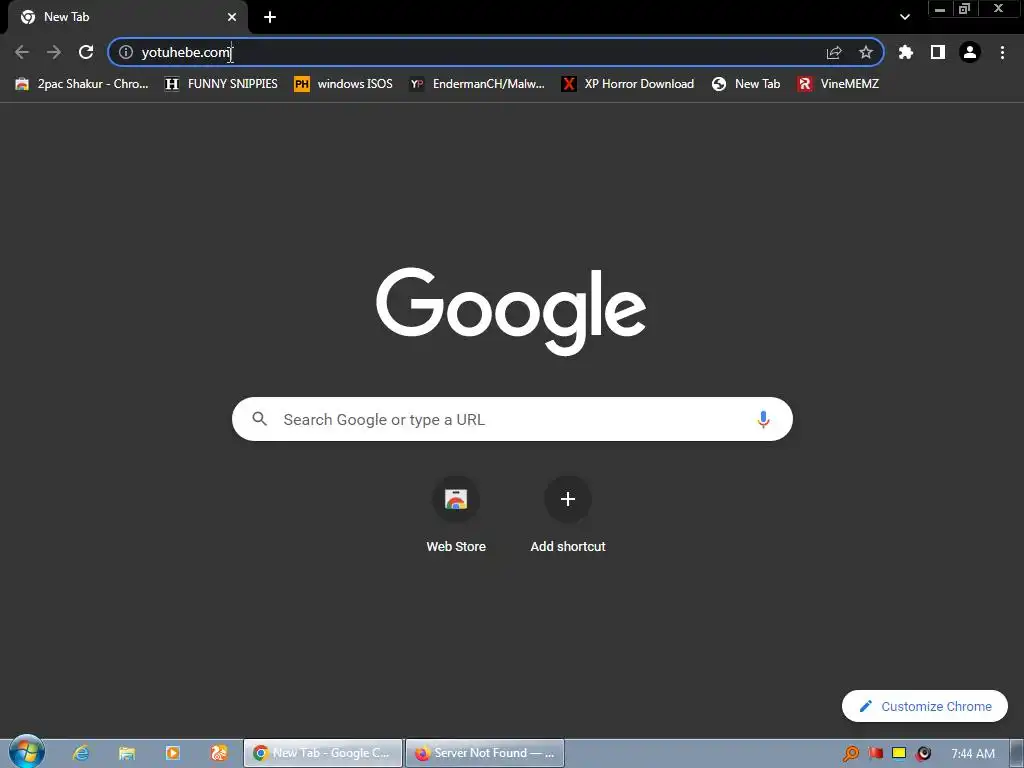Open the FUNNY SNIPPIES bookmark
This screenshot has height=768, width=1024.
click(221, 84)
